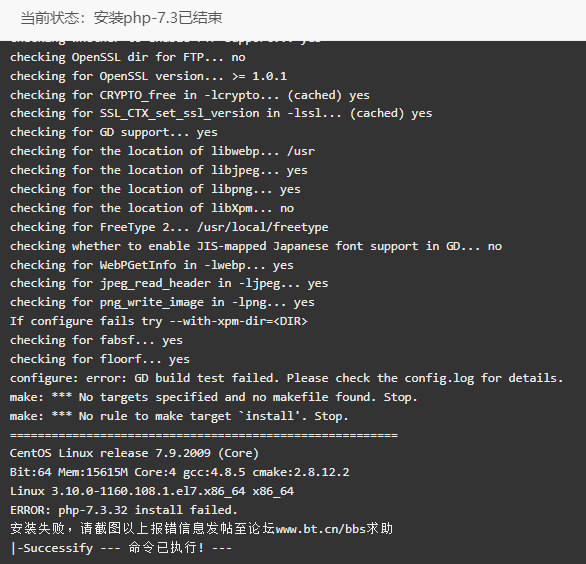This screenshot has height=564, width=586.
Task: Click the 'No rule to make target install' line
Action: pyautogui.click(x=179, y=416)
